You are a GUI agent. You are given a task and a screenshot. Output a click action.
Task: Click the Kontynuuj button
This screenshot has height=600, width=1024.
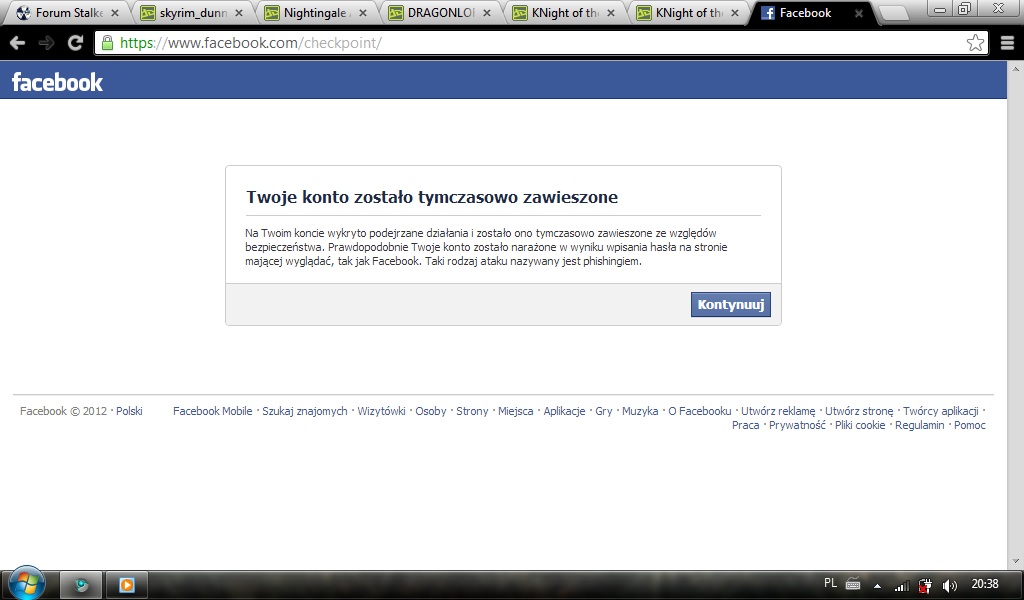[x=731, y=305]
